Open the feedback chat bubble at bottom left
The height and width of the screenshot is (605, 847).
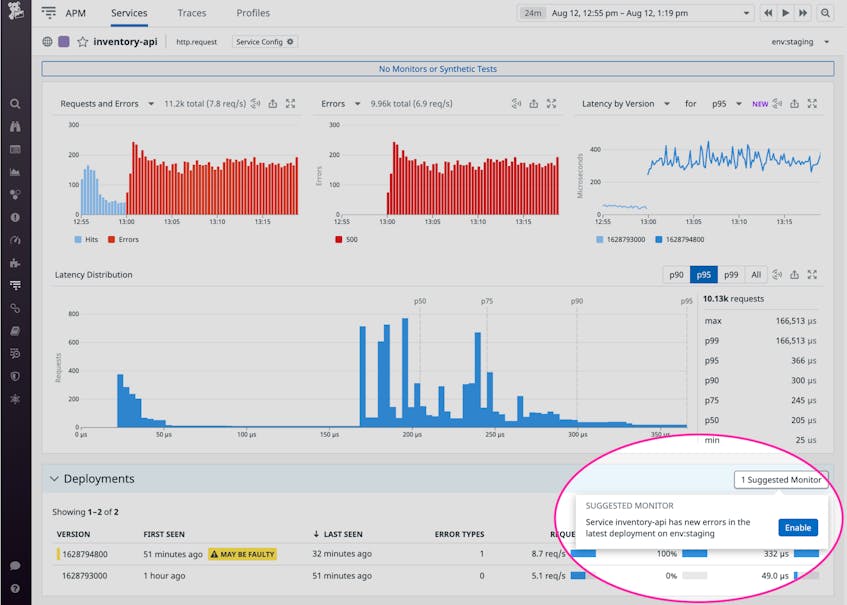click(x=13, y=565)
